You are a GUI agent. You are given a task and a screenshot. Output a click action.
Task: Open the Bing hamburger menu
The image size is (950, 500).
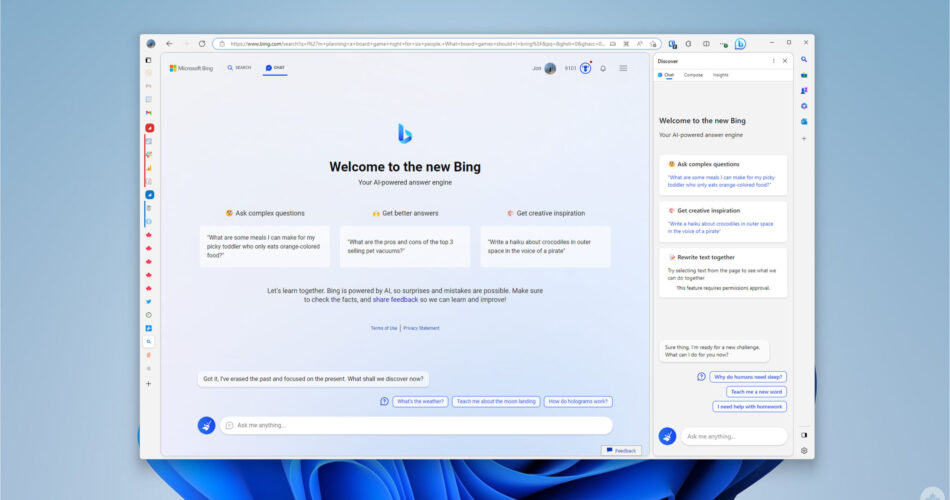tap(623, 68)
